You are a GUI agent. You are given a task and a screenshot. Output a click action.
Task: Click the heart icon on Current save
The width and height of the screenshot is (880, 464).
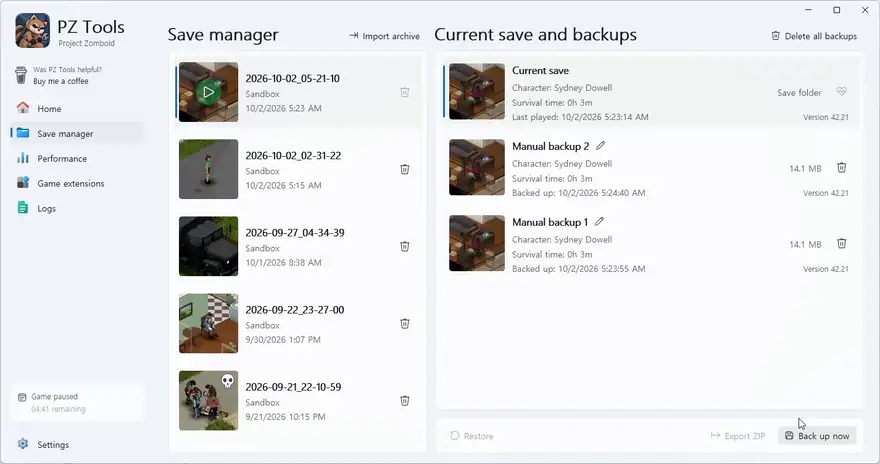(x=841, y=91)
